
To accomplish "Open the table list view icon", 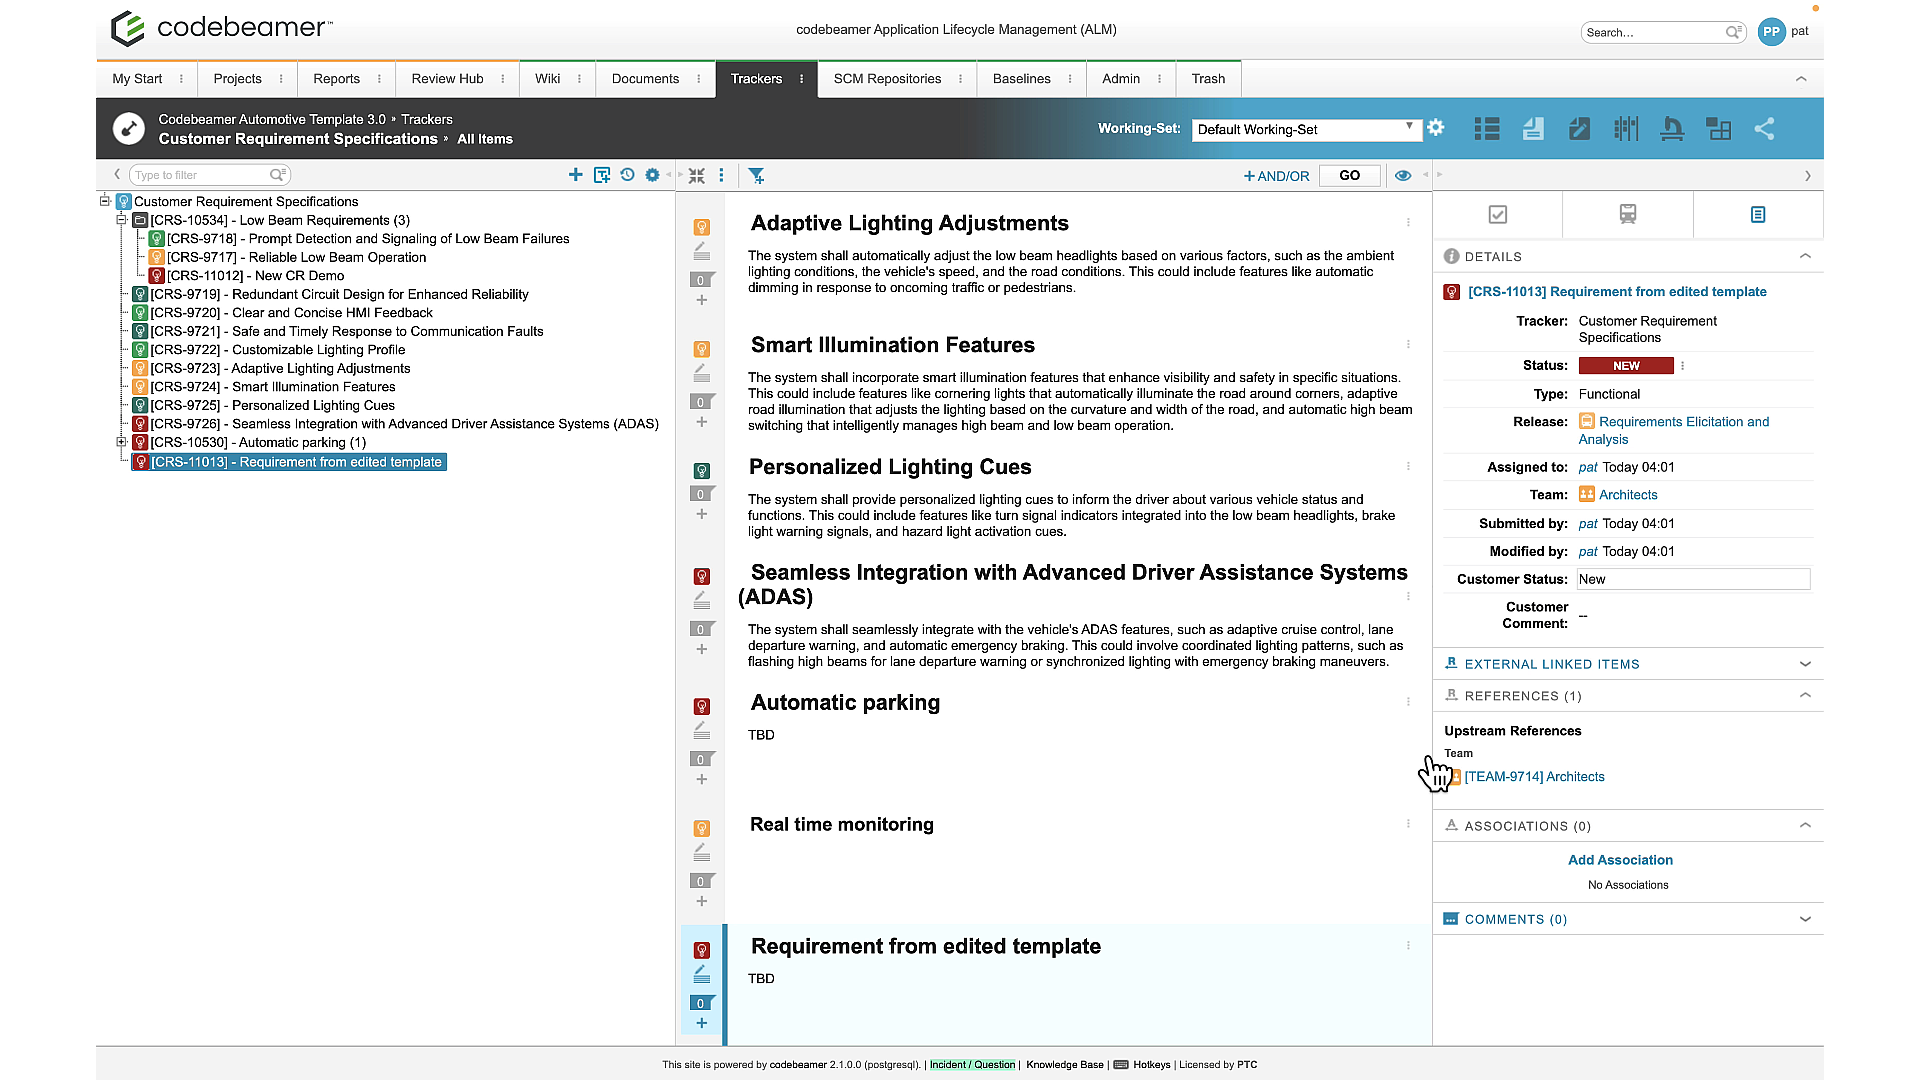I will point(1487,129).
